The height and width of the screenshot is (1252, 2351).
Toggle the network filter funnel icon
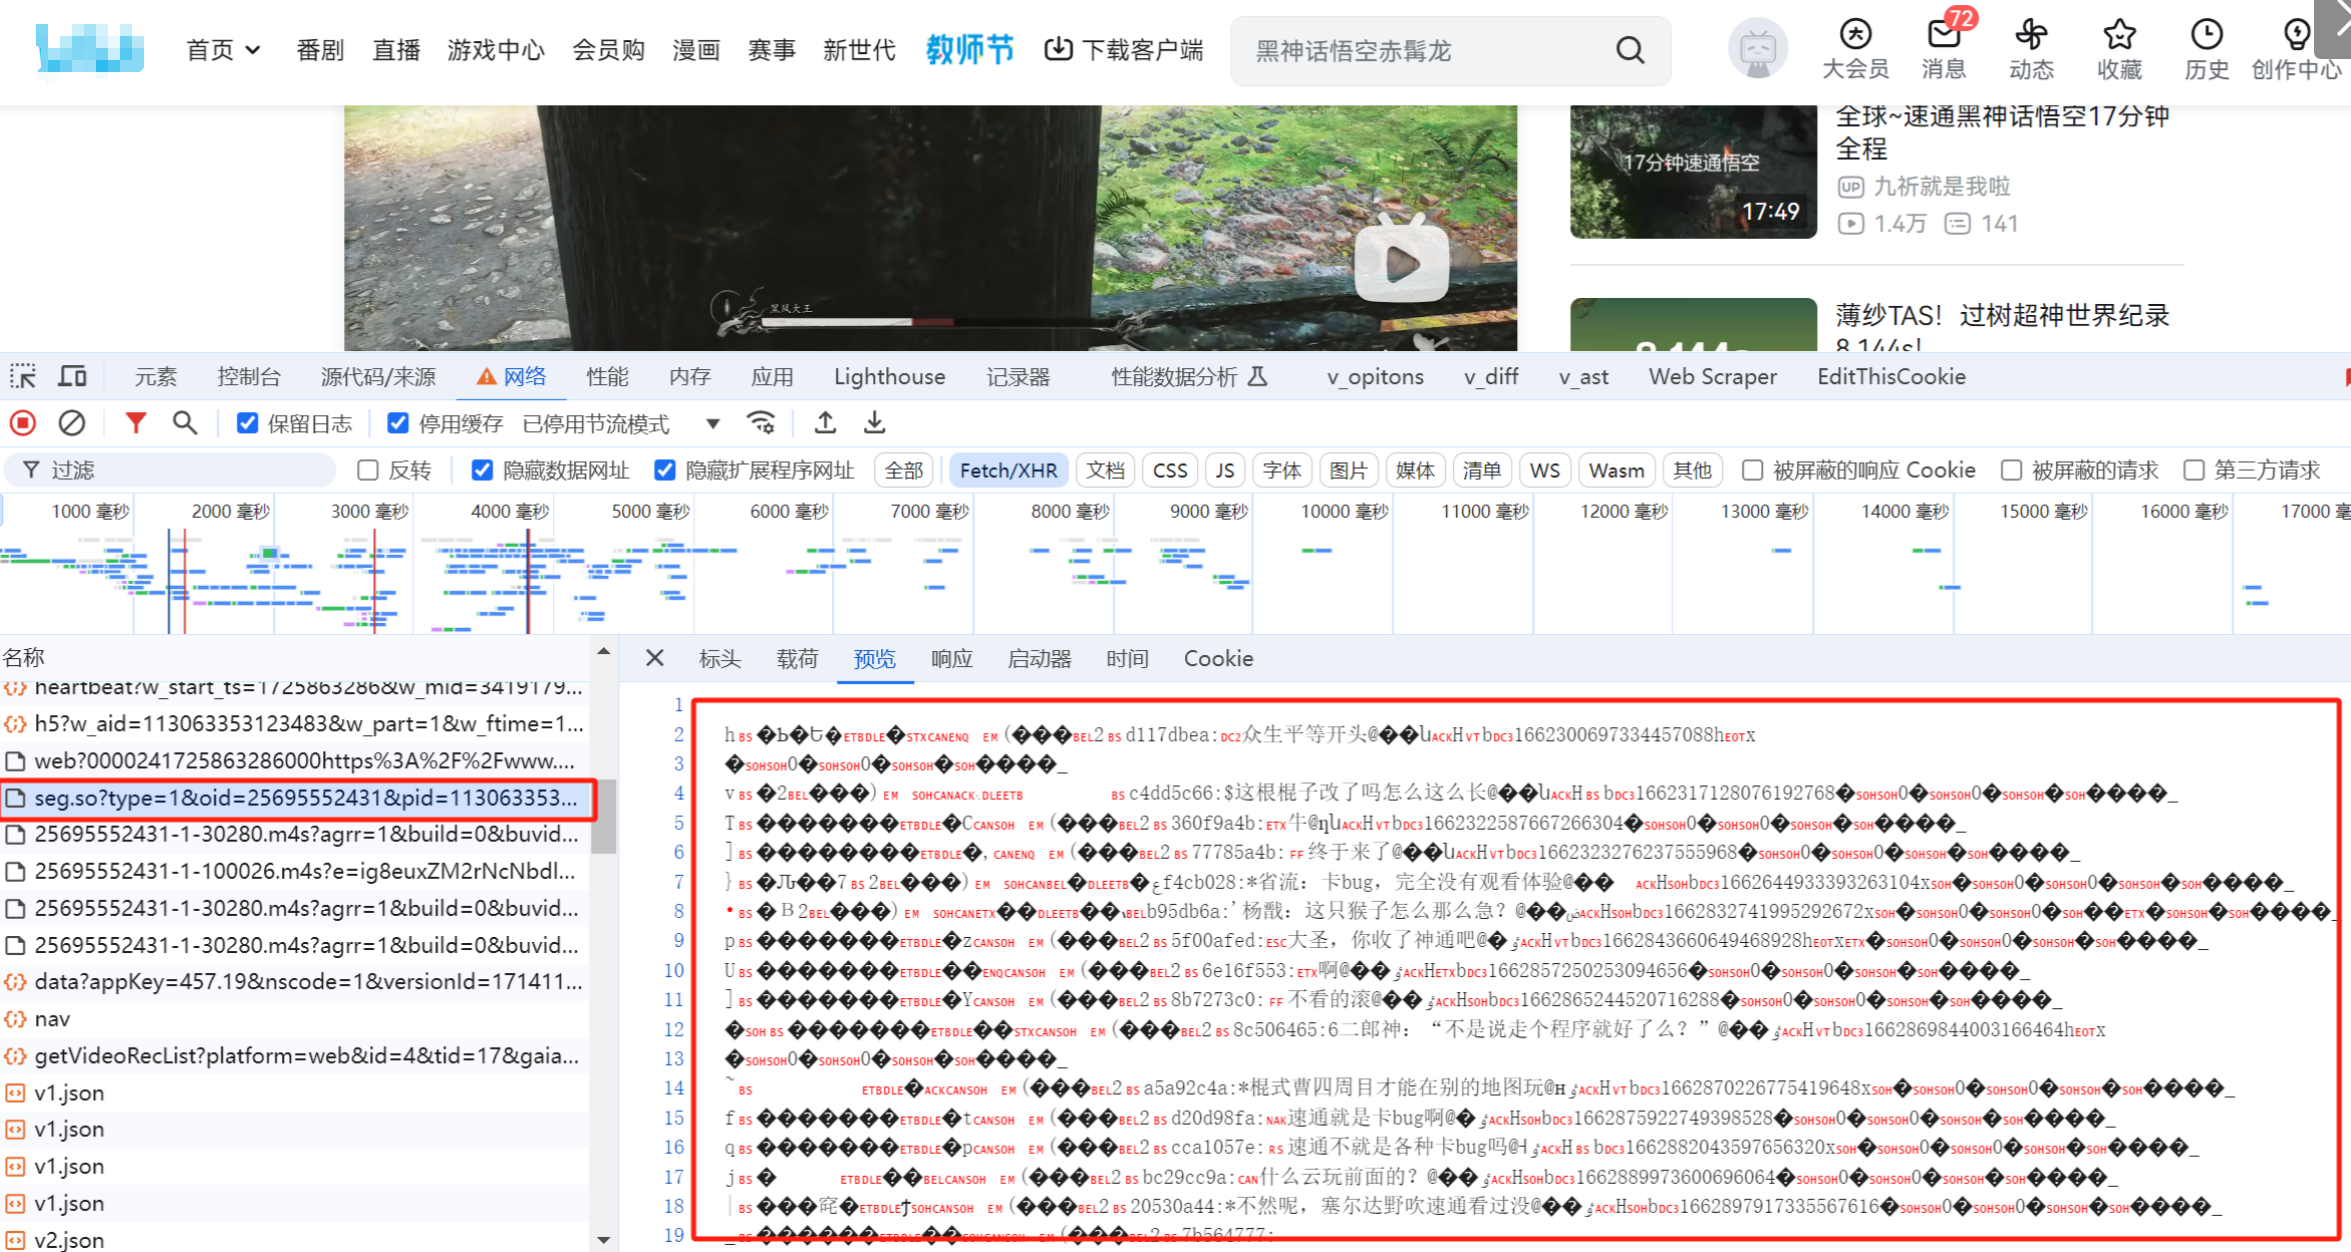point(135,423)
